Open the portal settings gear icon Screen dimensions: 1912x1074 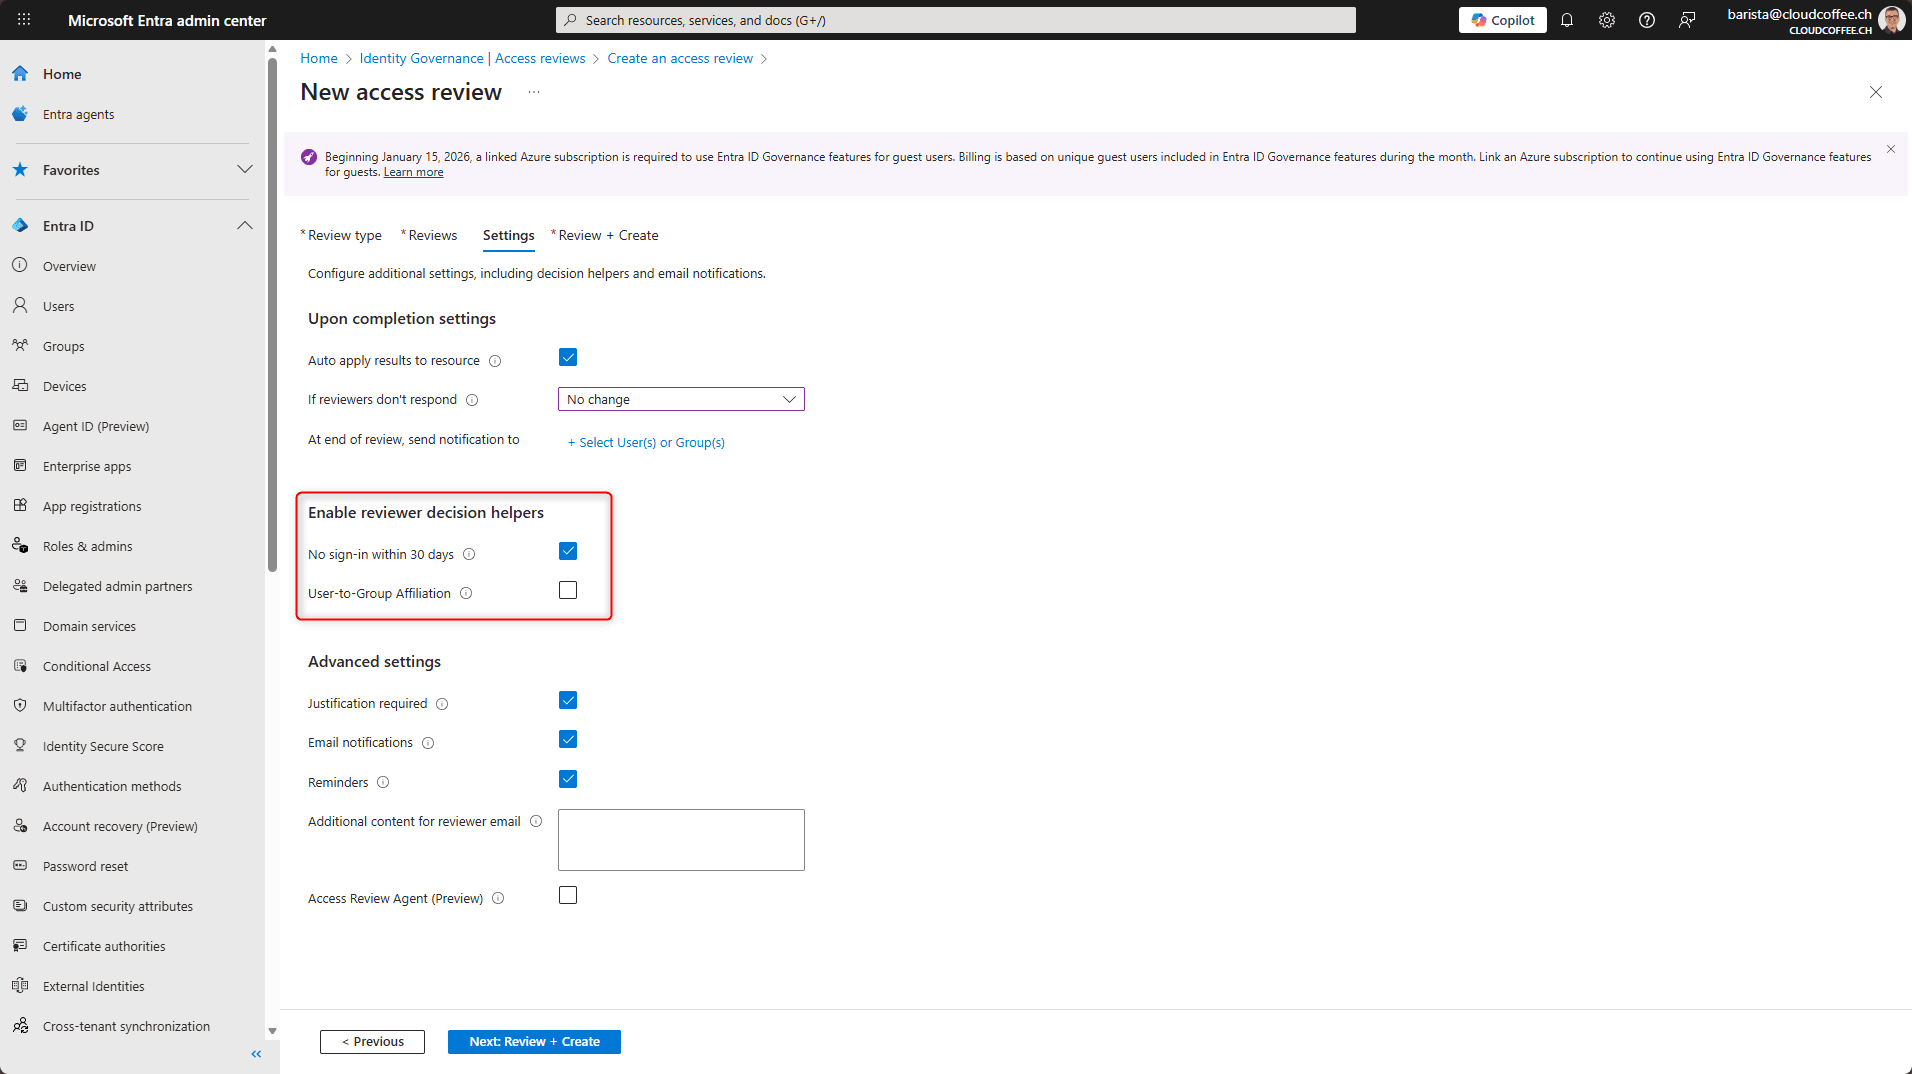tap(1607, 20)
